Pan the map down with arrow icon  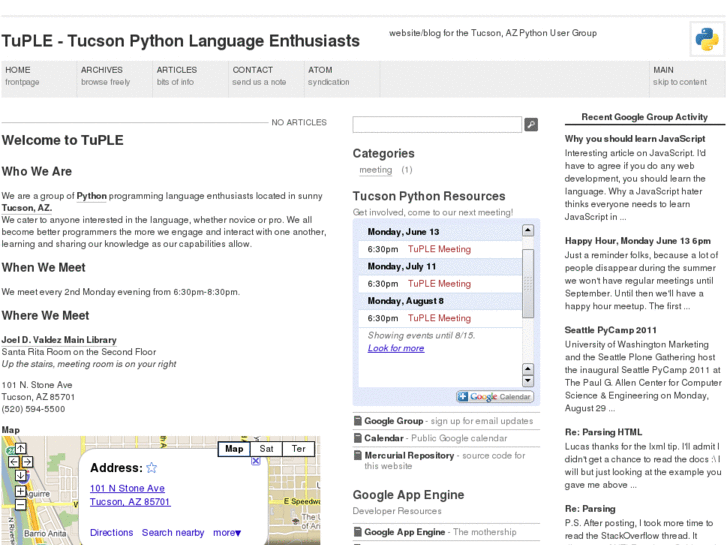[20, 475]
